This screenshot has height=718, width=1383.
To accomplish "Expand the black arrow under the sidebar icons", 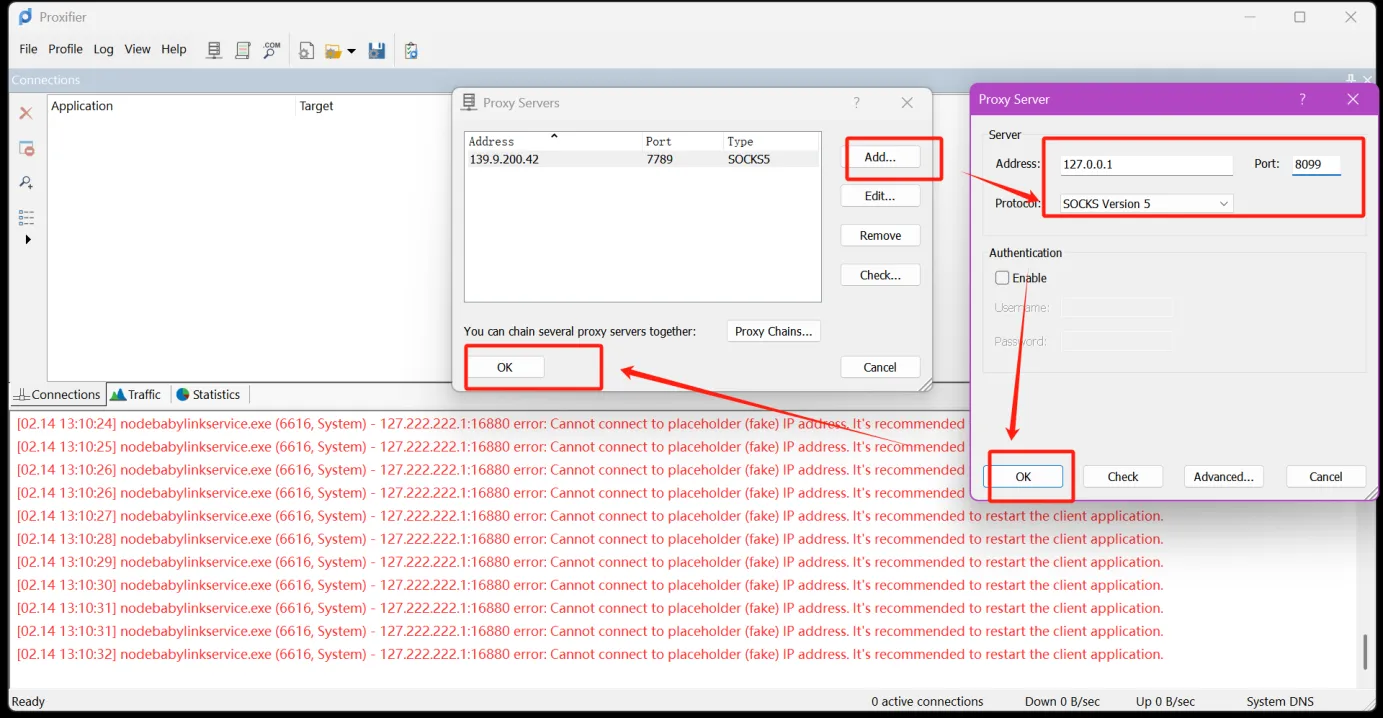I will pos(28,240).
